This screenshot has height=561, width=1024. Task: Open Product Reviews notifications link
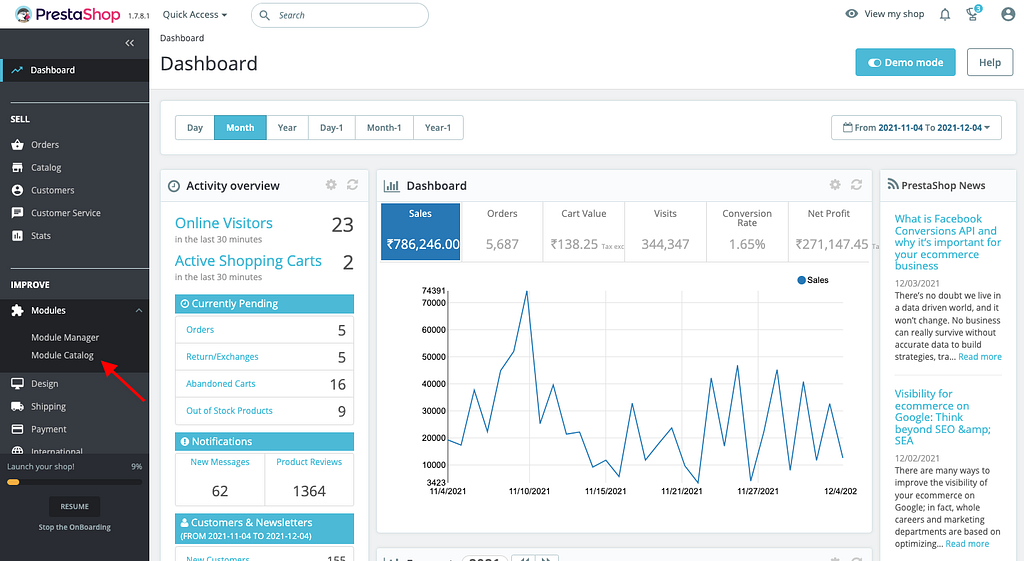coord(309,462)
